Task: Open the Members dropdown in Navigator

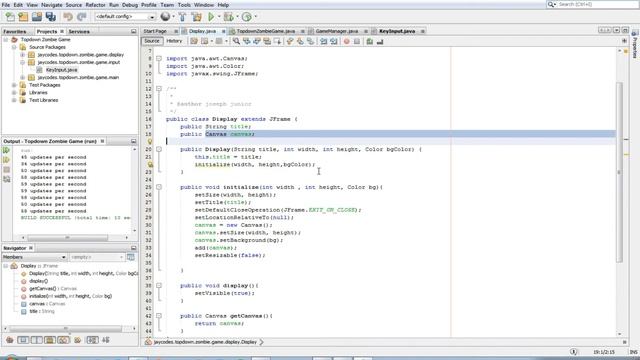Action: pos(34,257)
